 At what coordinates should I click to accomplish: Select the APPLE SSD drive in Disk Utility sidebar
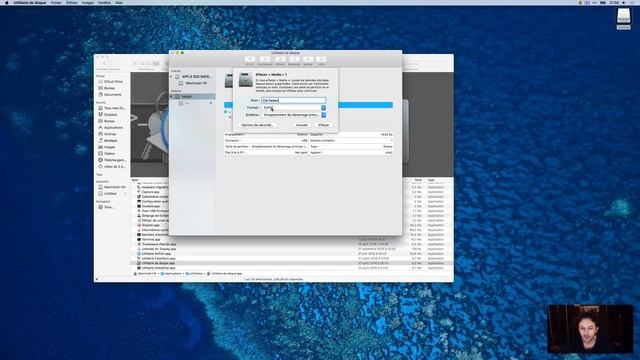193,76
